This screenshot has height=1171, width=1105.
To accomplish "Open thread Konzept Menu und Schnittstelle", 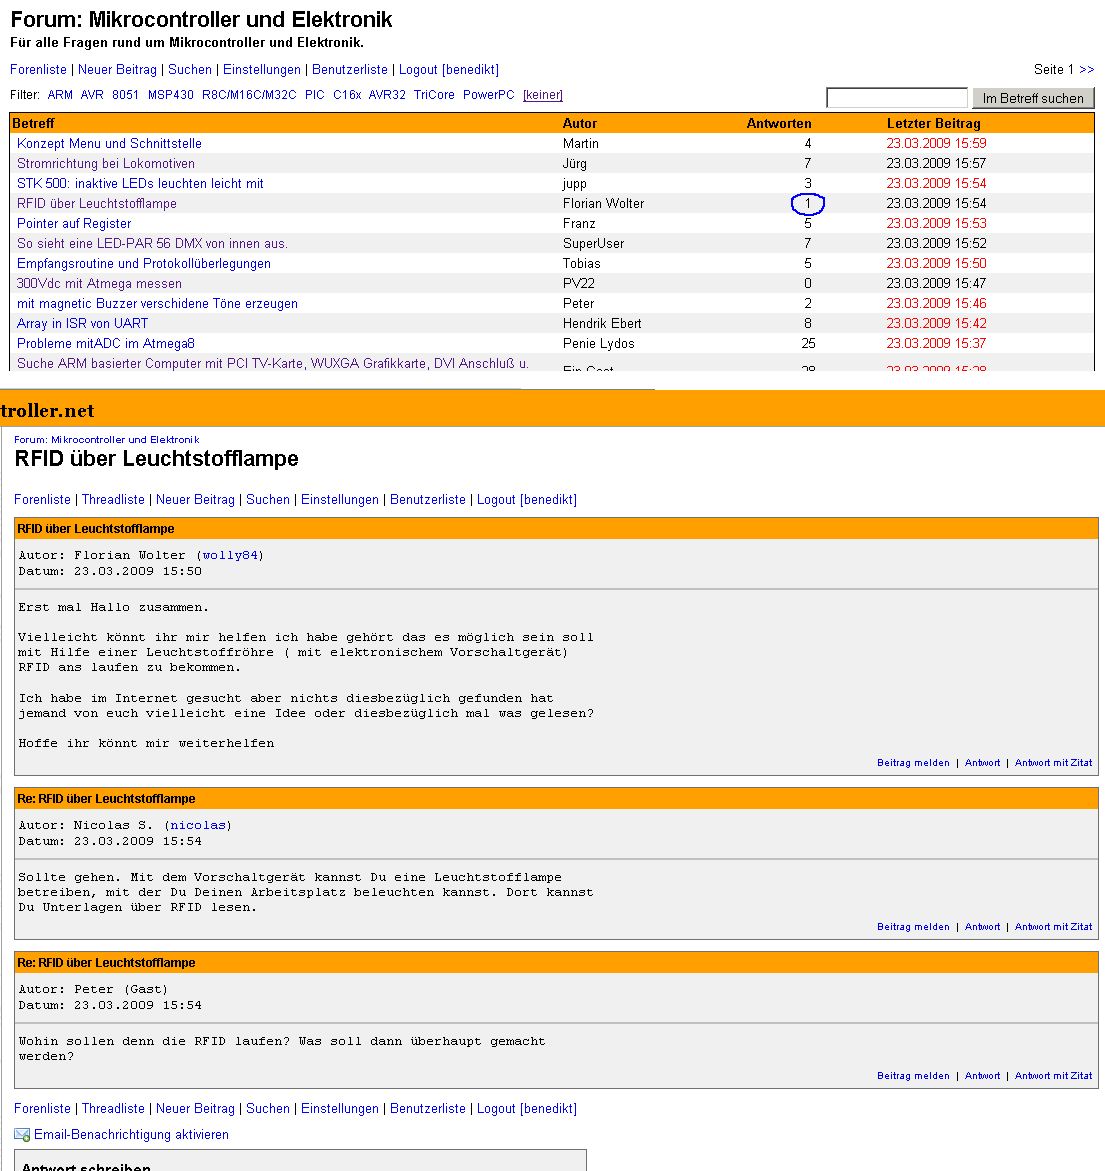I will (x=109, y=143).
